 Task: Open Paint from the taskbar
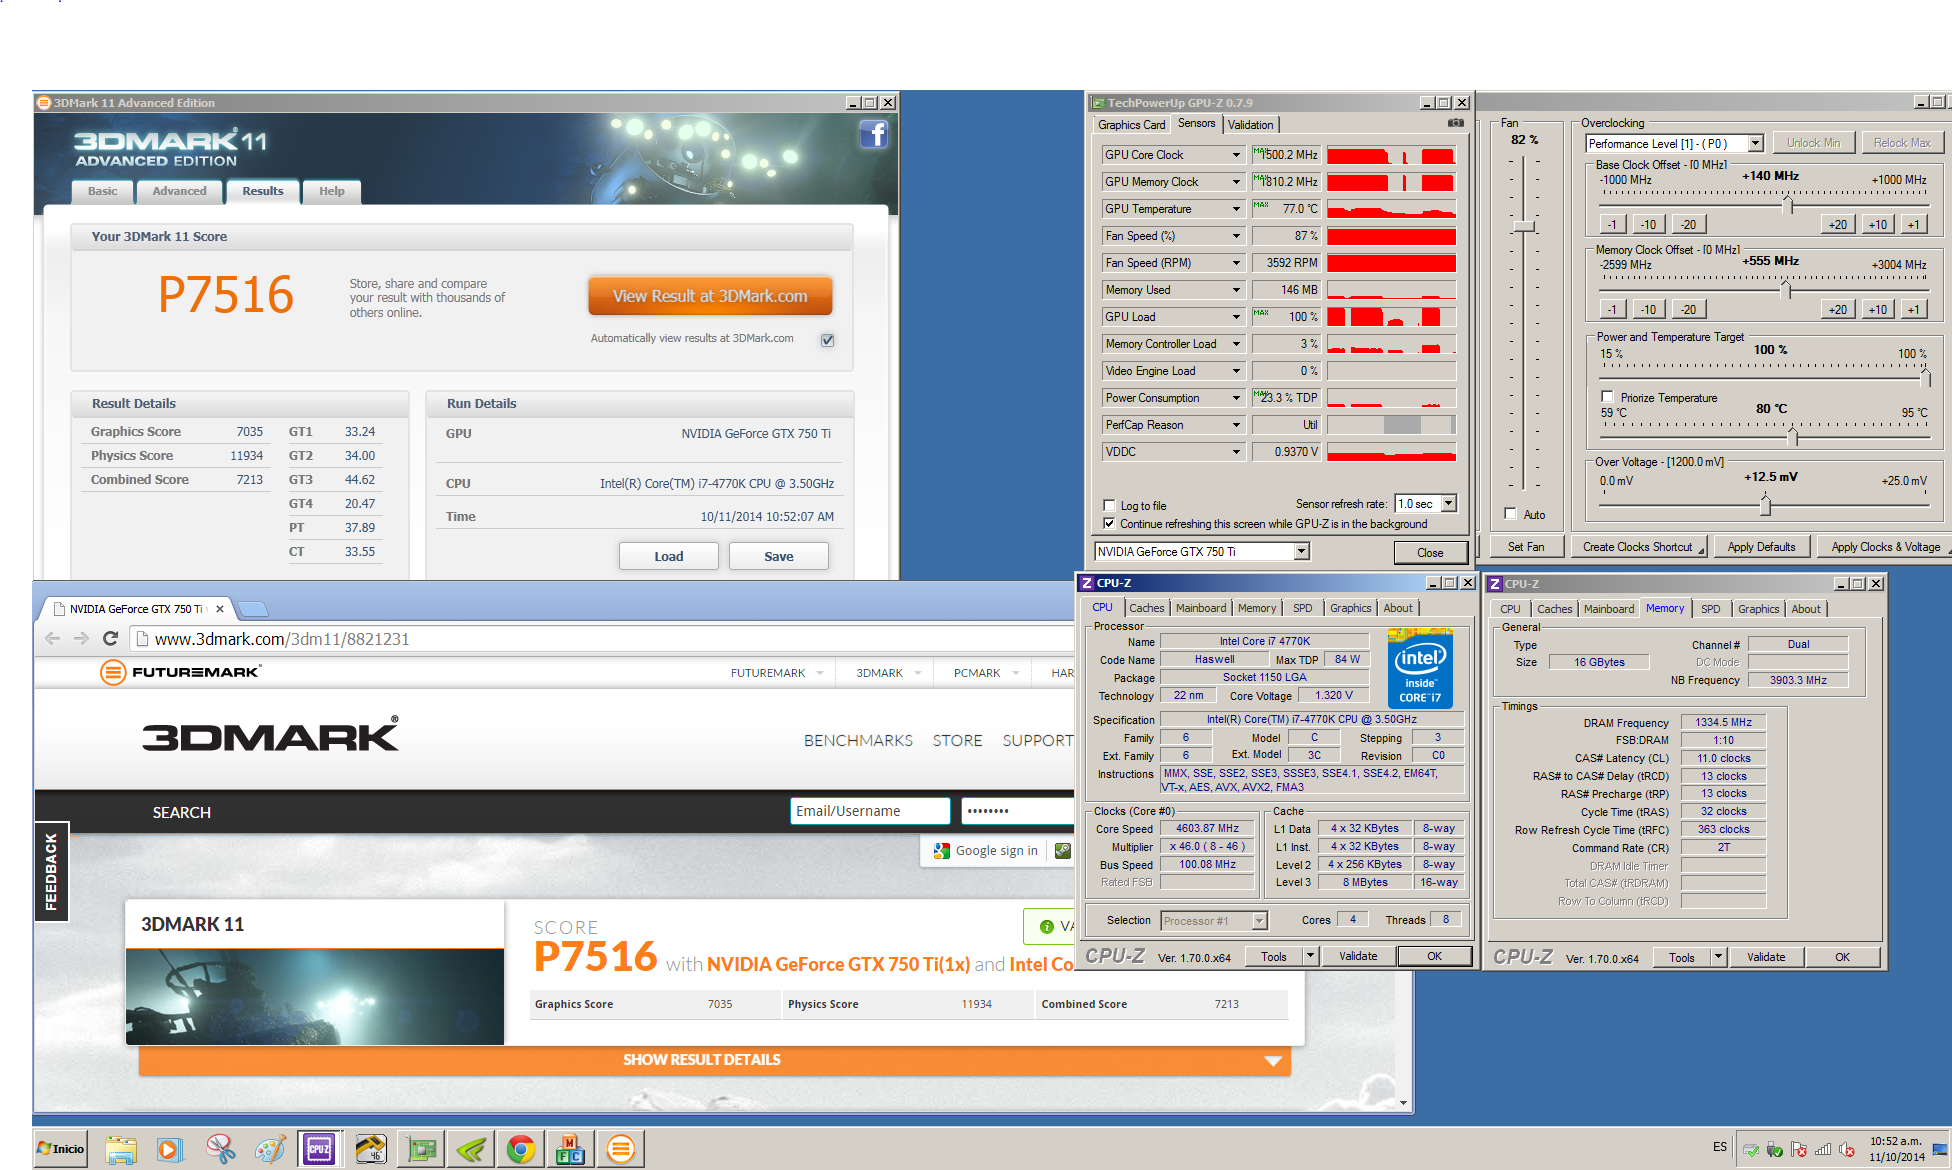tap(270, 1149)
